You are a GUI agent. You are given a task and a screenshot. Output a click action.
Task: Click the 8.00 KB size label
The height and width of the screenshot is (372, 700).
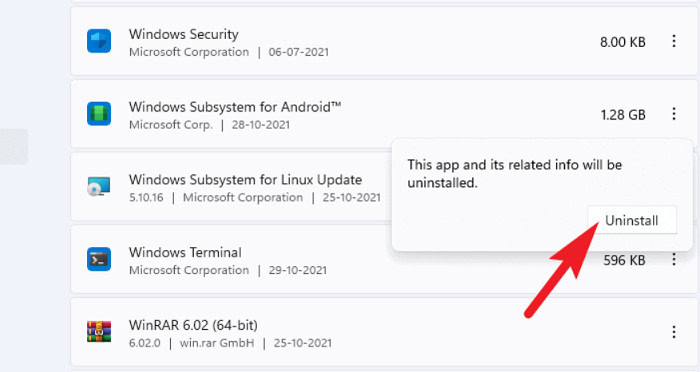623,42
